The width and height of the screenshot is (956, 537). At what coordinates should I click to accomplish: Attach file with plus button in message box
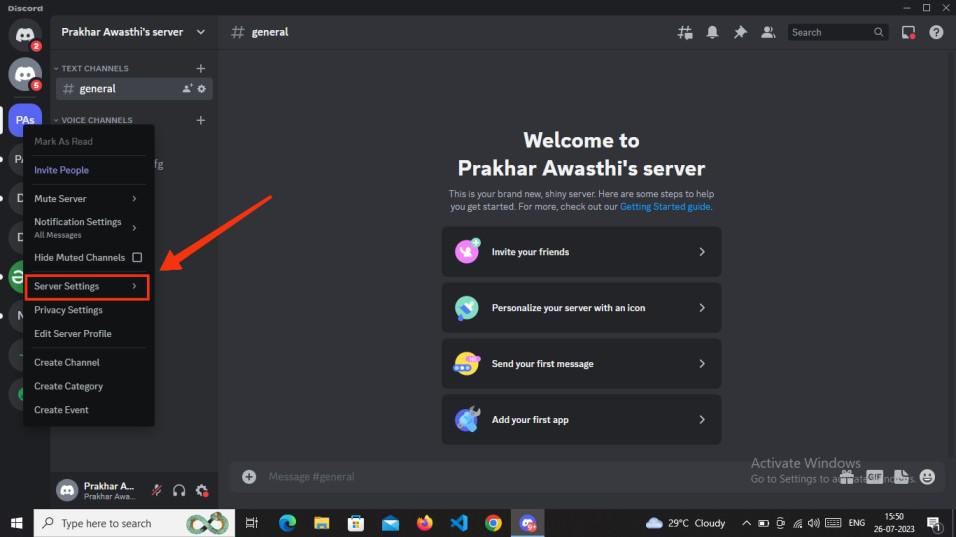(x=249, y=477)
